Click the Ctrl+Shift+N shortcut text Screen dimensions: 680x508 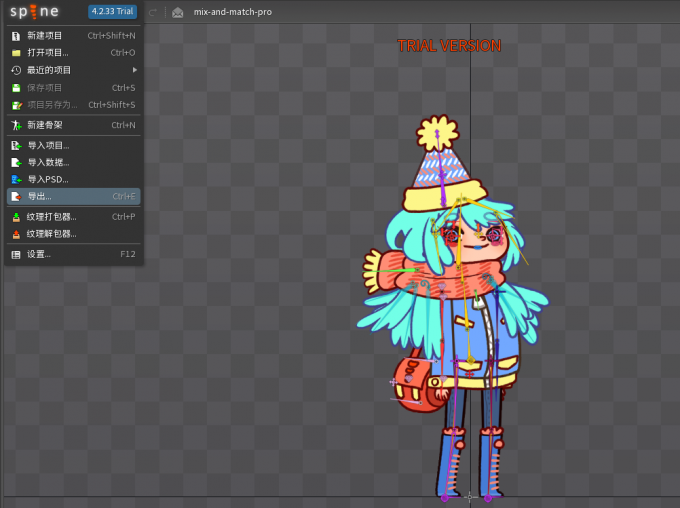pos(111,36)
